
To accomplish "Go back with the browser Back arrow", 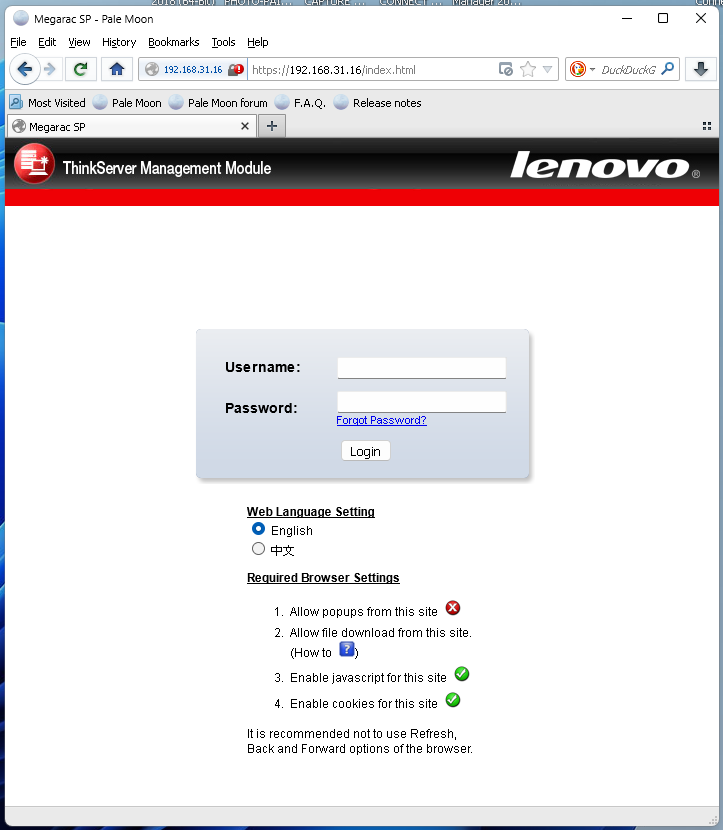I will tap(24, 69).
